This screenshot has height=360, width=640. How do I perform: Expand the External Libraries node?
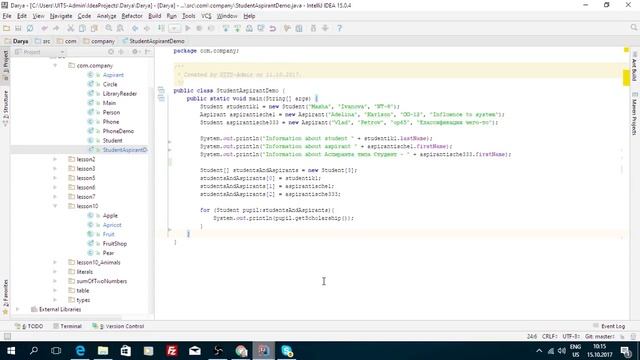point(18,309)
